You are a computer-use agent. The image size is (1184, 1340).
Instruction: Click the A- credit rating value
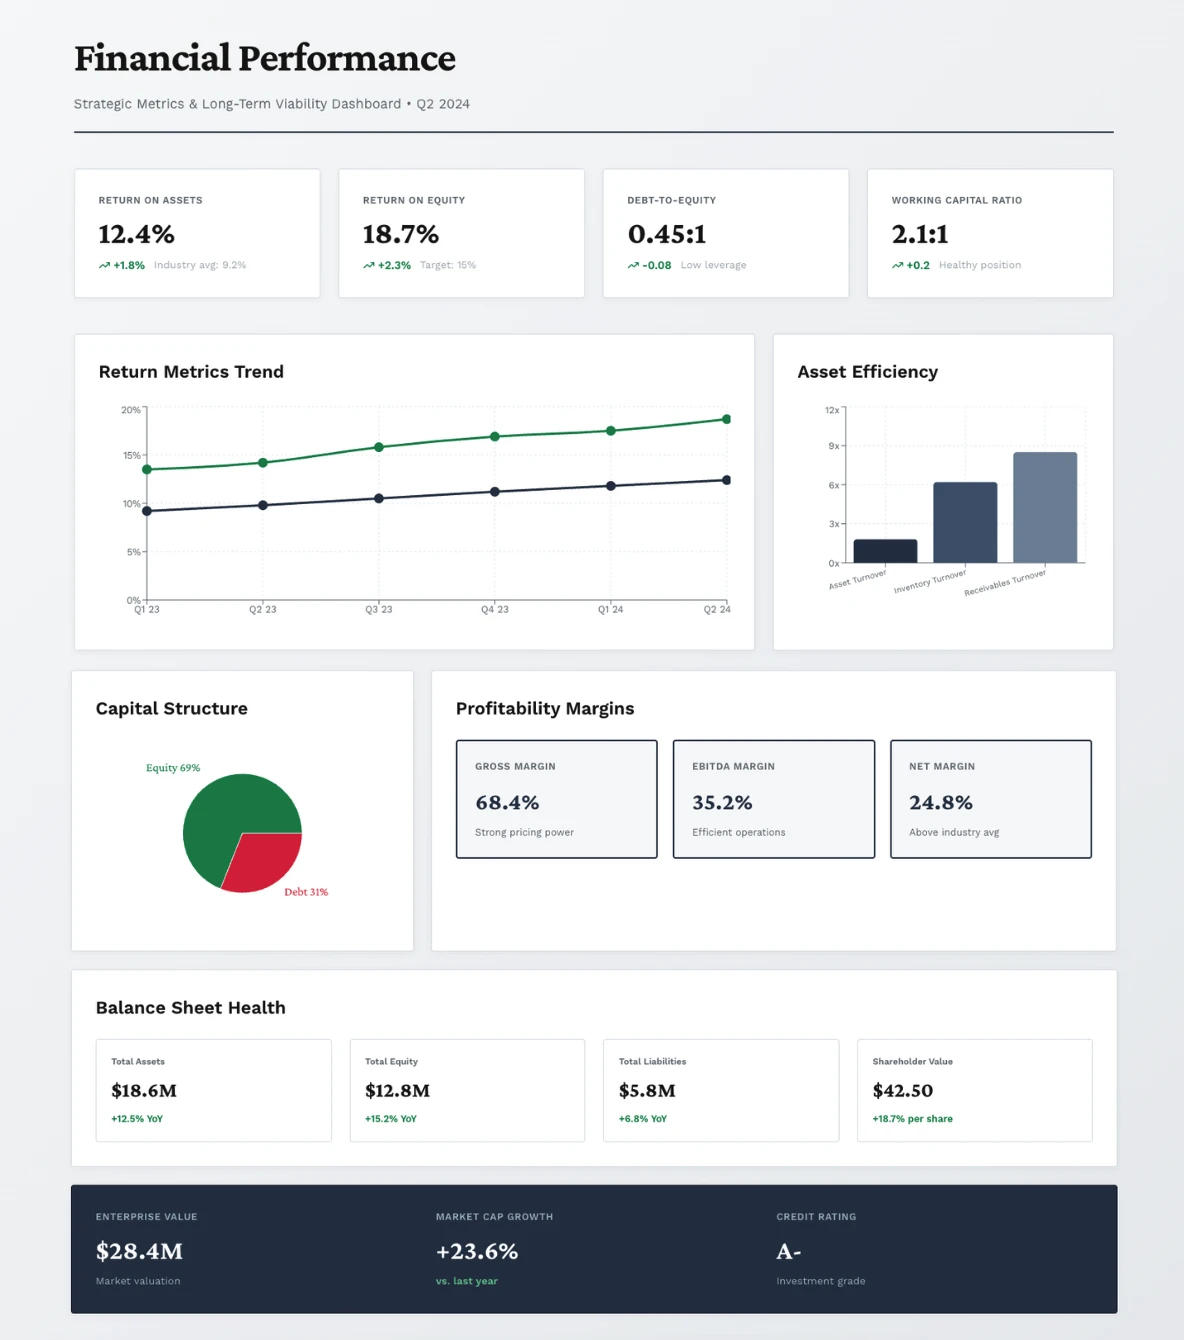(x=788, y=1251)
